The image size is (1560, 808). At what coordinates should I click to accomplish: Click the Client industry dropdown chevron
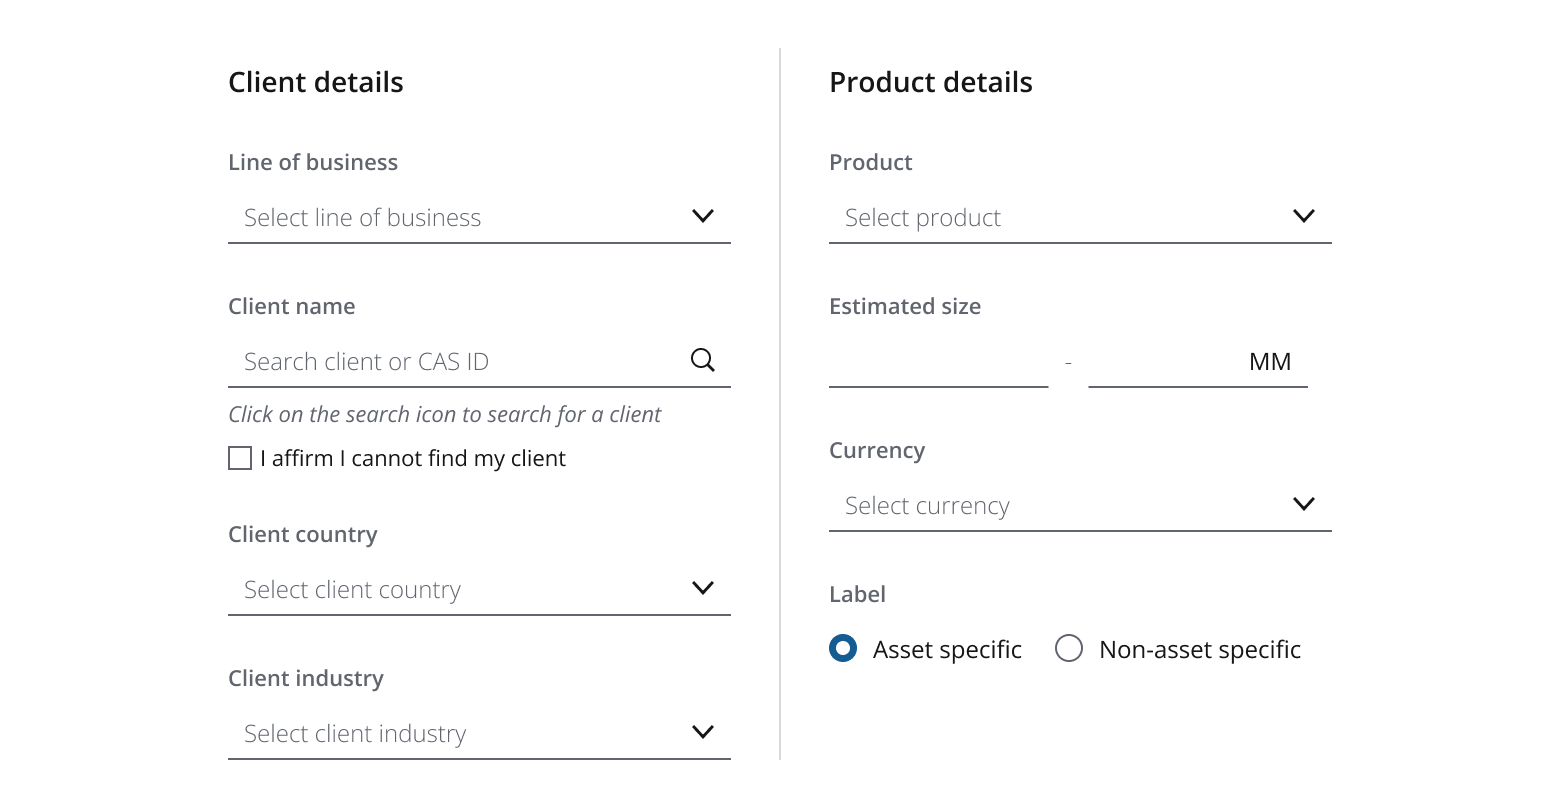tap(703, 732)
